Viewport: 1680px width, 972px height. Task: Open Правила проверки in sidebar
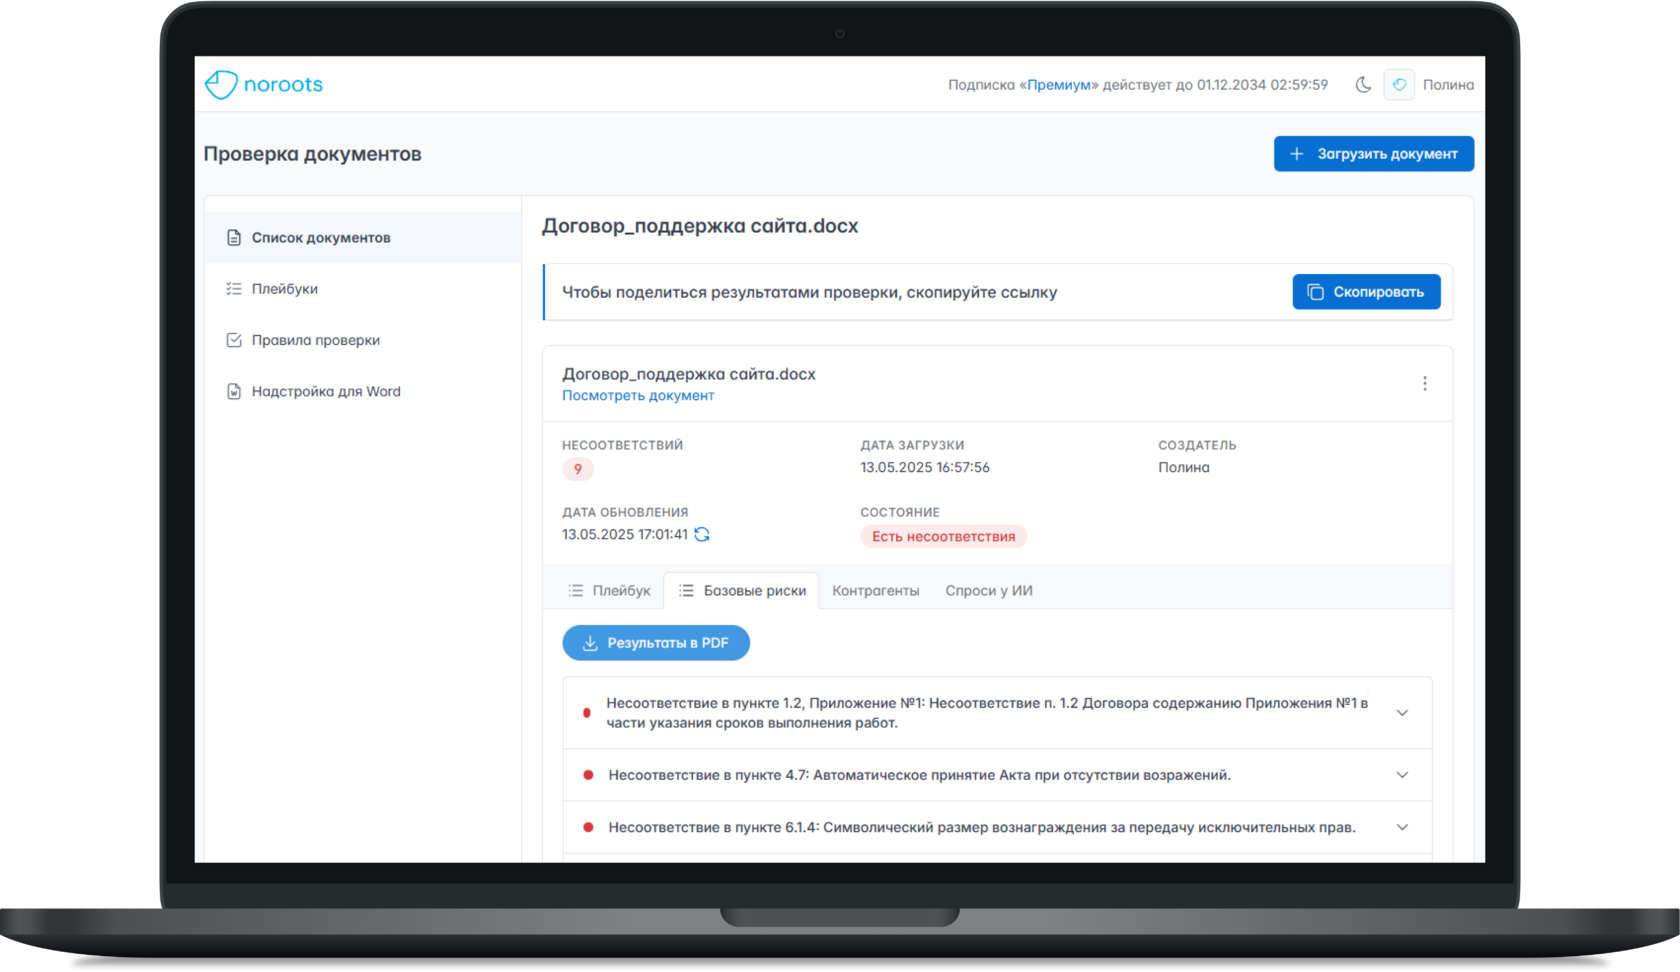(363, 340)
